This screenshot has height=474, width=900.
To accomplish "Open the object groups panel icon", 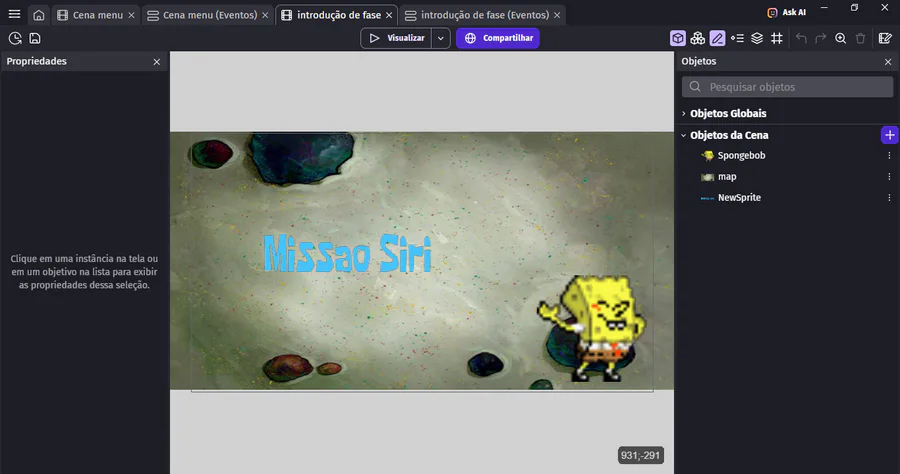I will click(697, 38).
